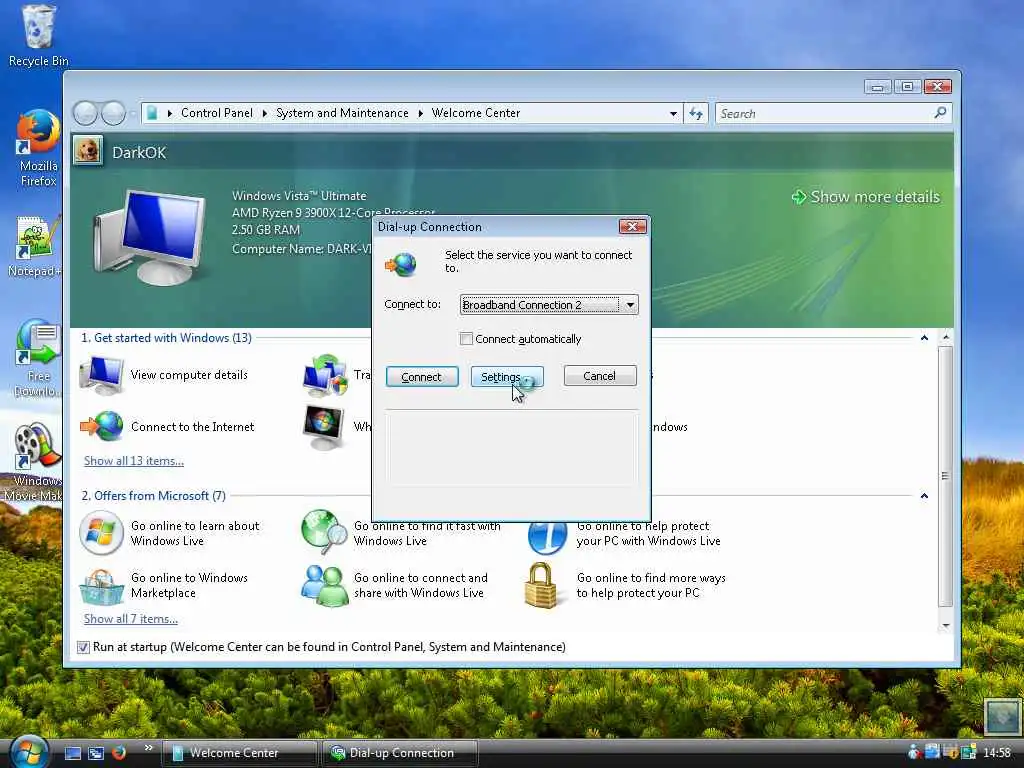Click the What's new Vista monitor icon
1024x768 pixels.
tap(324, 426)
